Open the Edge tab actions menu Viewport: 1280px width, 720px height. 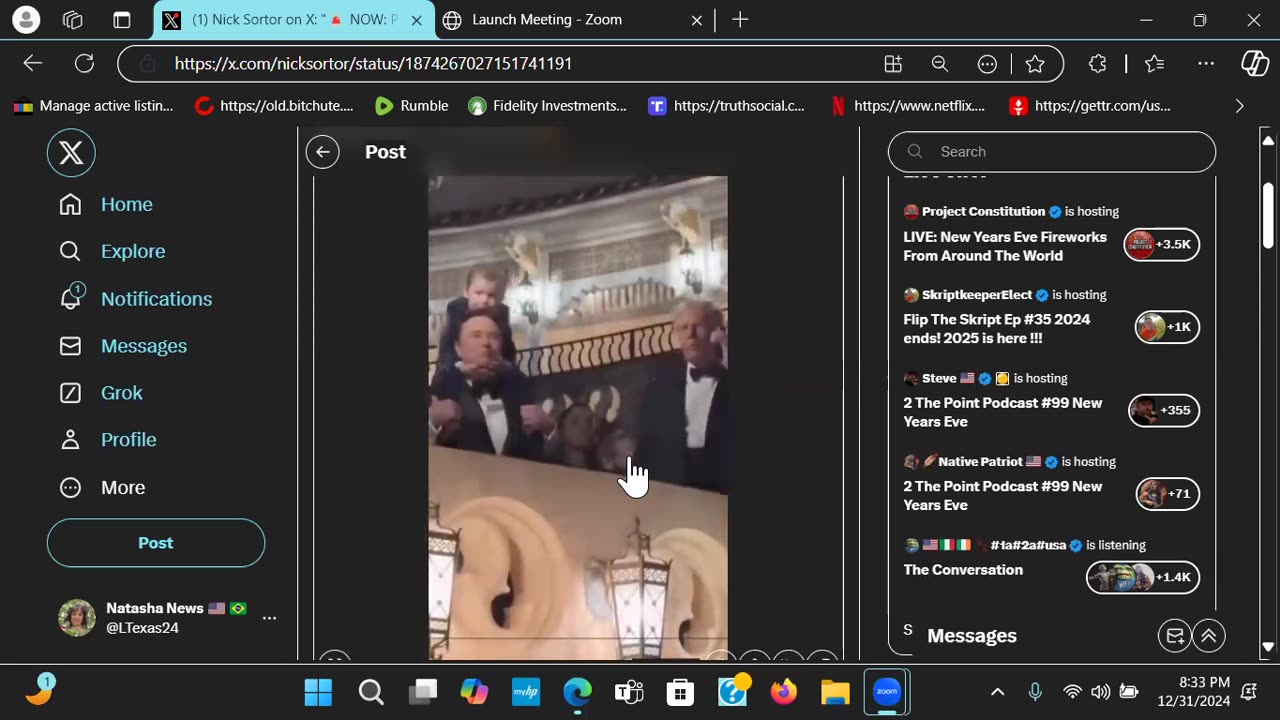tap(121, 19)
